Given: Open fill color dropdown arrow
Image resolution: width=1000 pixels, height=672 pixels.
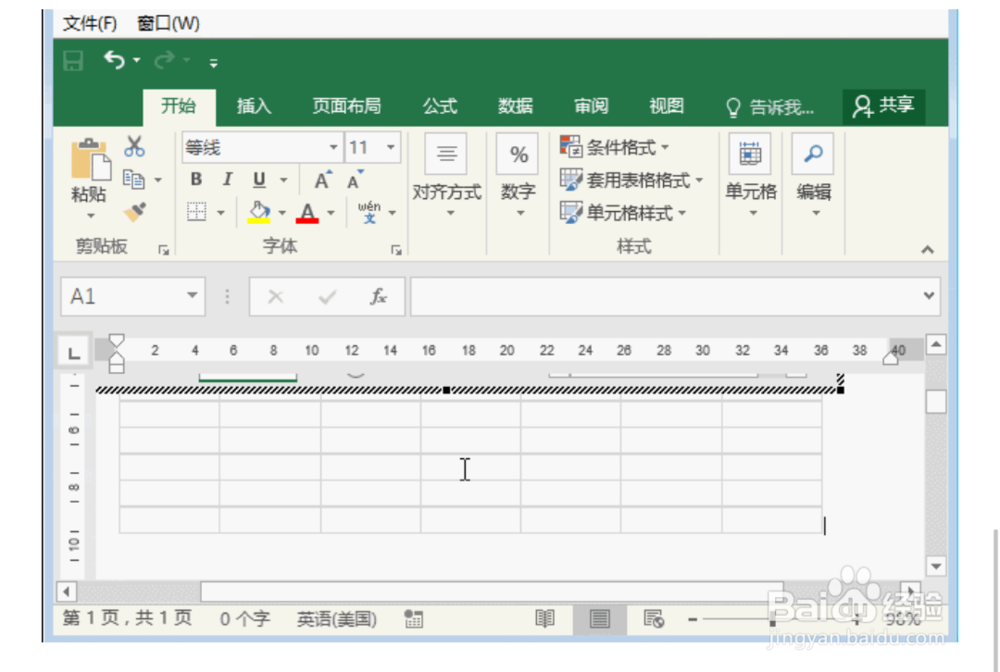Looking at the screenshot, I should (x=282, y=213).
